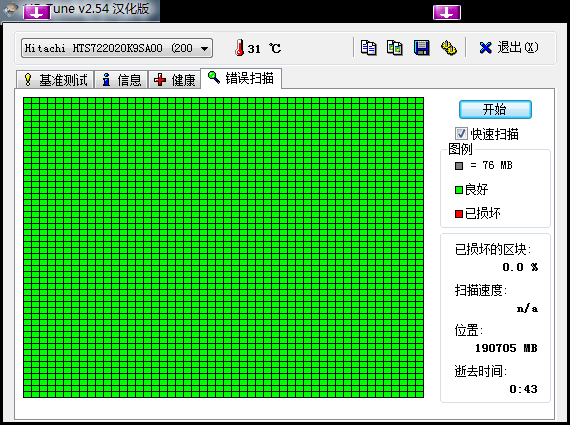Click the purple arrow icon at top right
Image resolution: width=570 pixels, height=425 pixels.
pyautogui.click(x=447, y=13)
